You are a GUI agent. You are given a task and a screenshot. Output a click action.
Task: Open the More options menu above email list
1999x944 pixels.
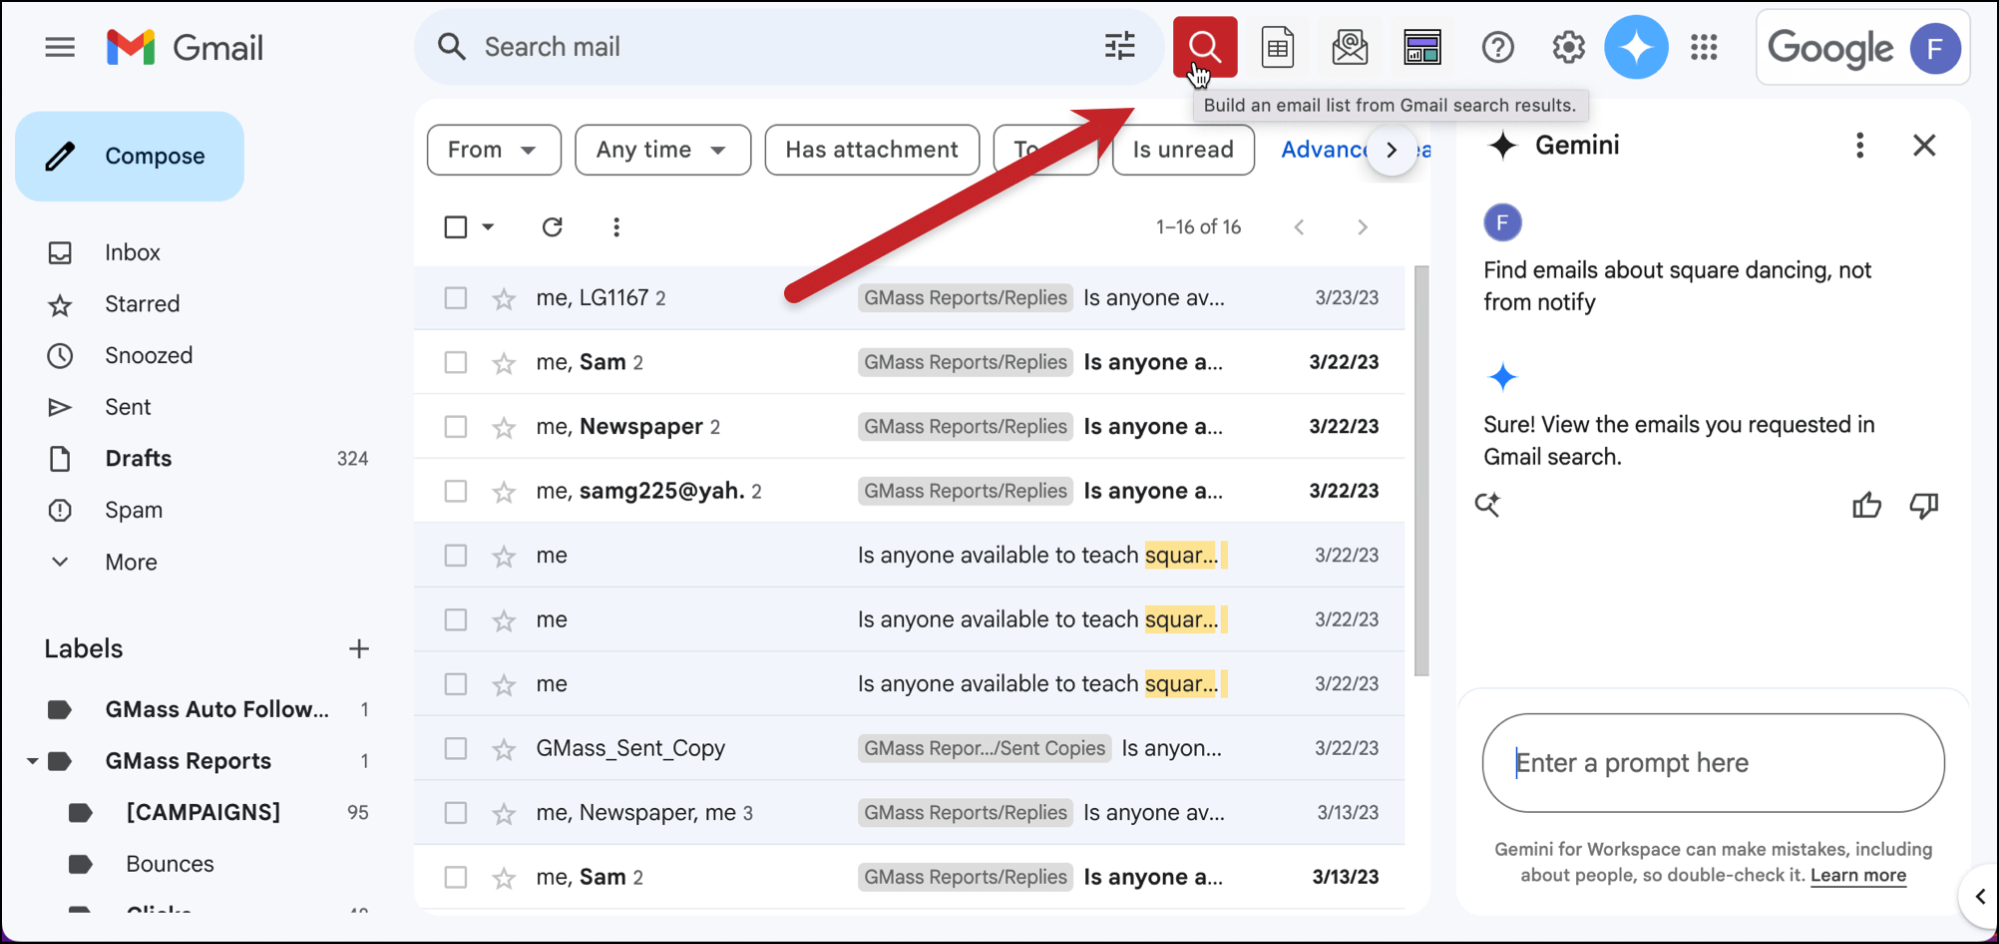coord(616,227)
